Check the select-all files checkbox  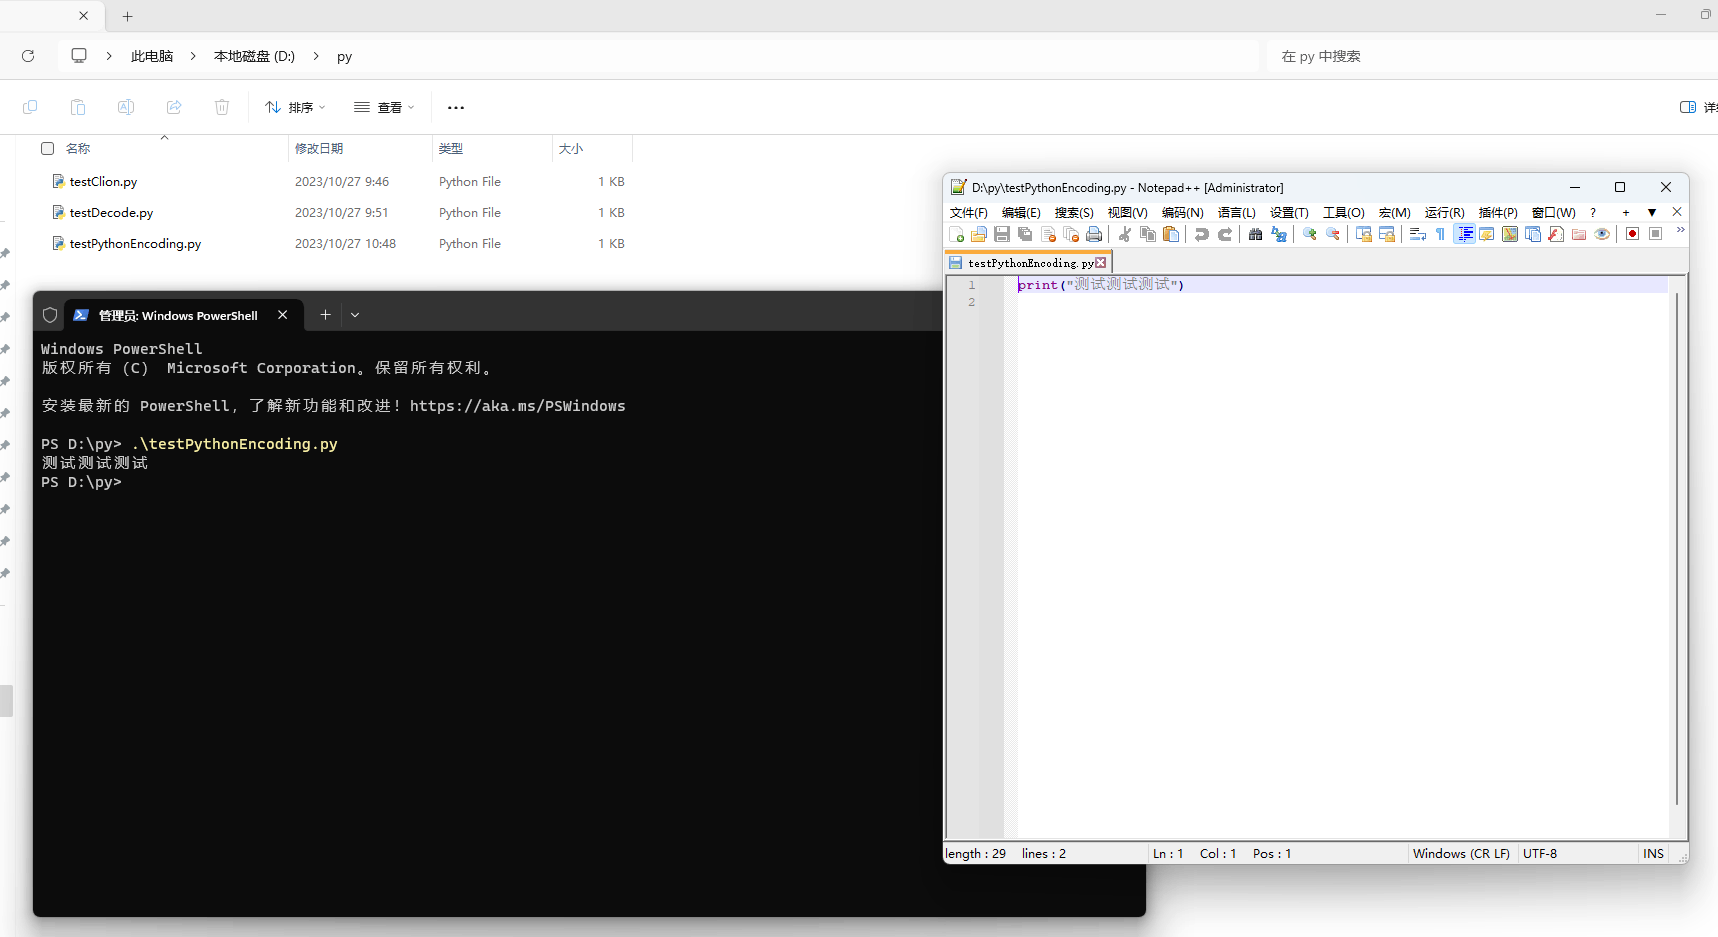click(x=47, y=148)
